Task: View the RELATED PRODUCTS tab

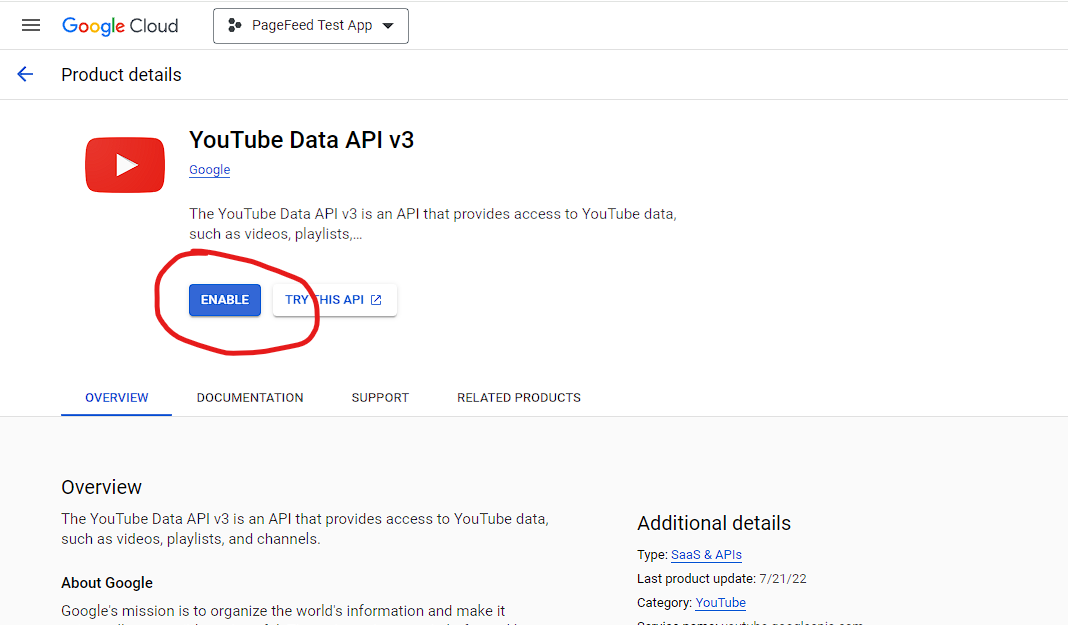Action: [518, 398]
